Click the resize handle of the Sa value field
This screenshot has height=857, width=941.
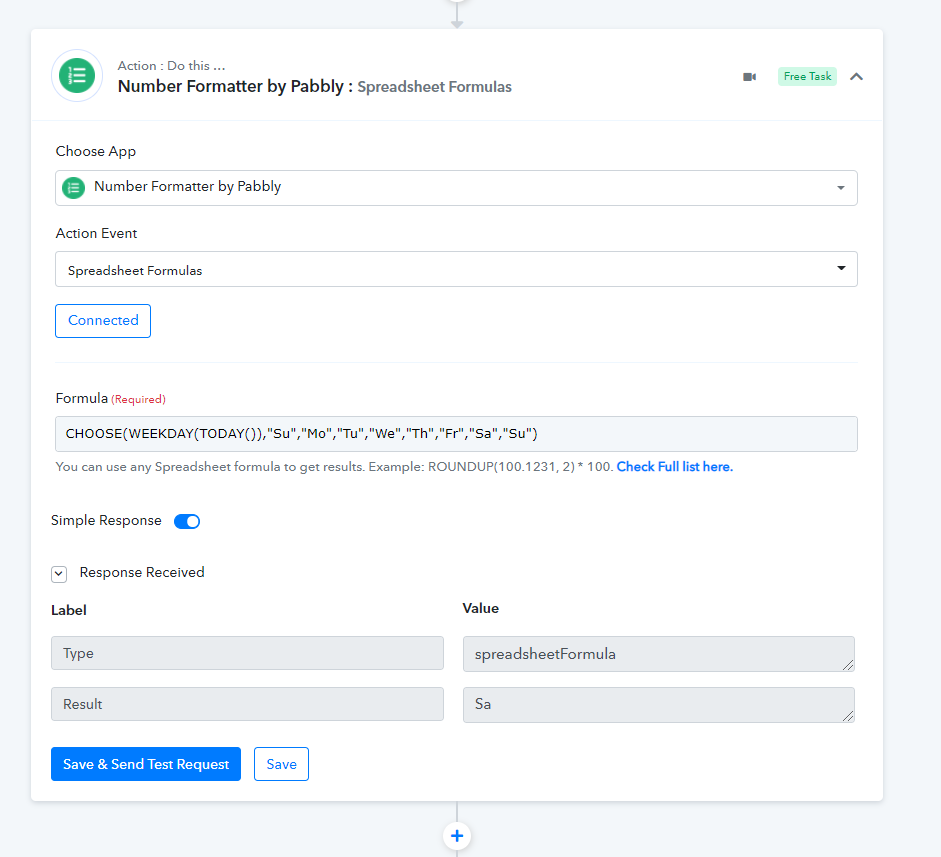coord(847,715)
